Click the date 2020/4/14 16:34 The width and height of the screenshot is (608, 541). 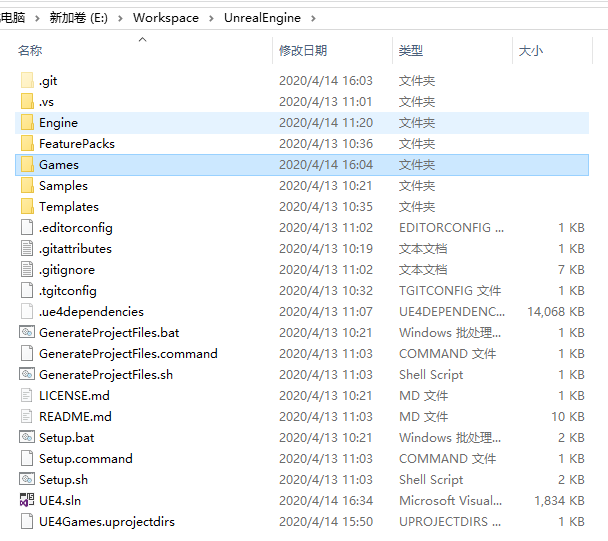point(326,500)
